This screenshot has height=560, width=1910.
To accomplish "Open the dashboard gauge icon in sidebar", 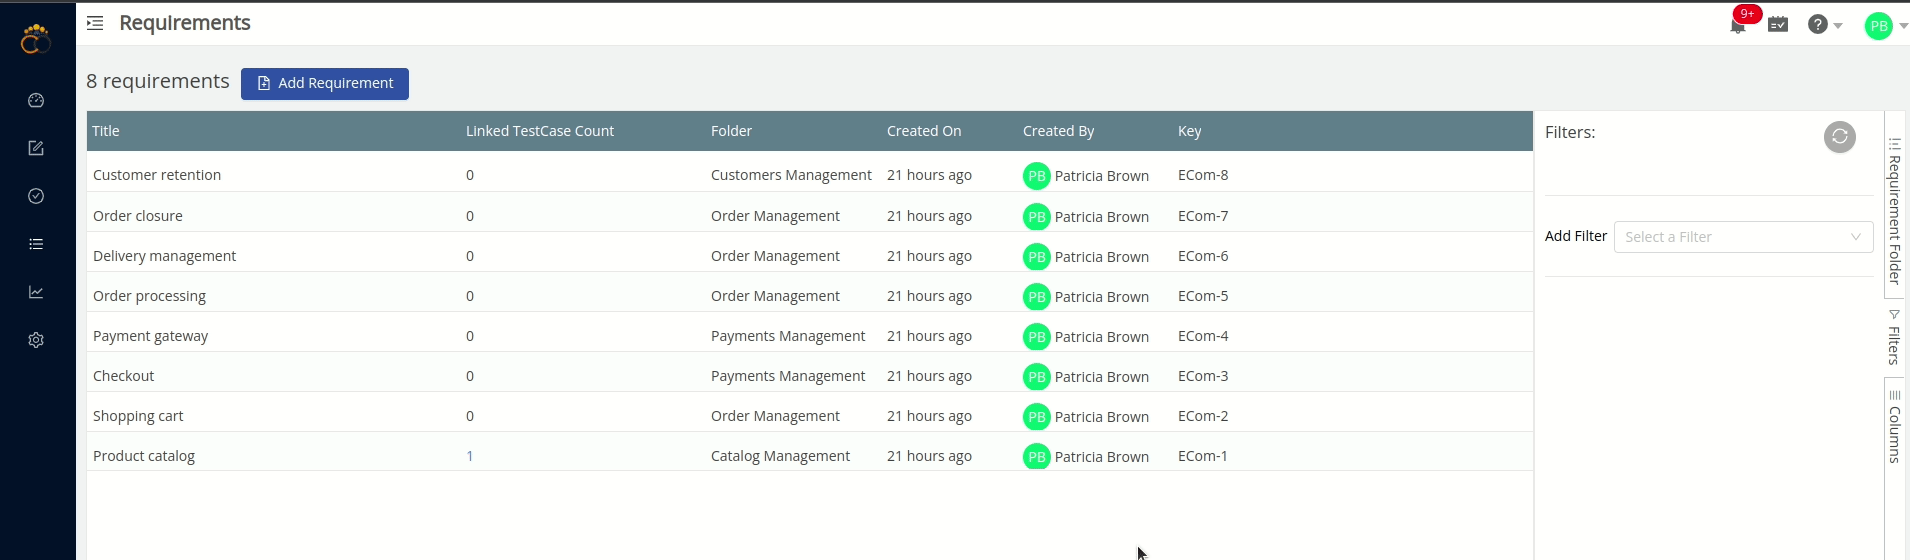I will point(36,100).
